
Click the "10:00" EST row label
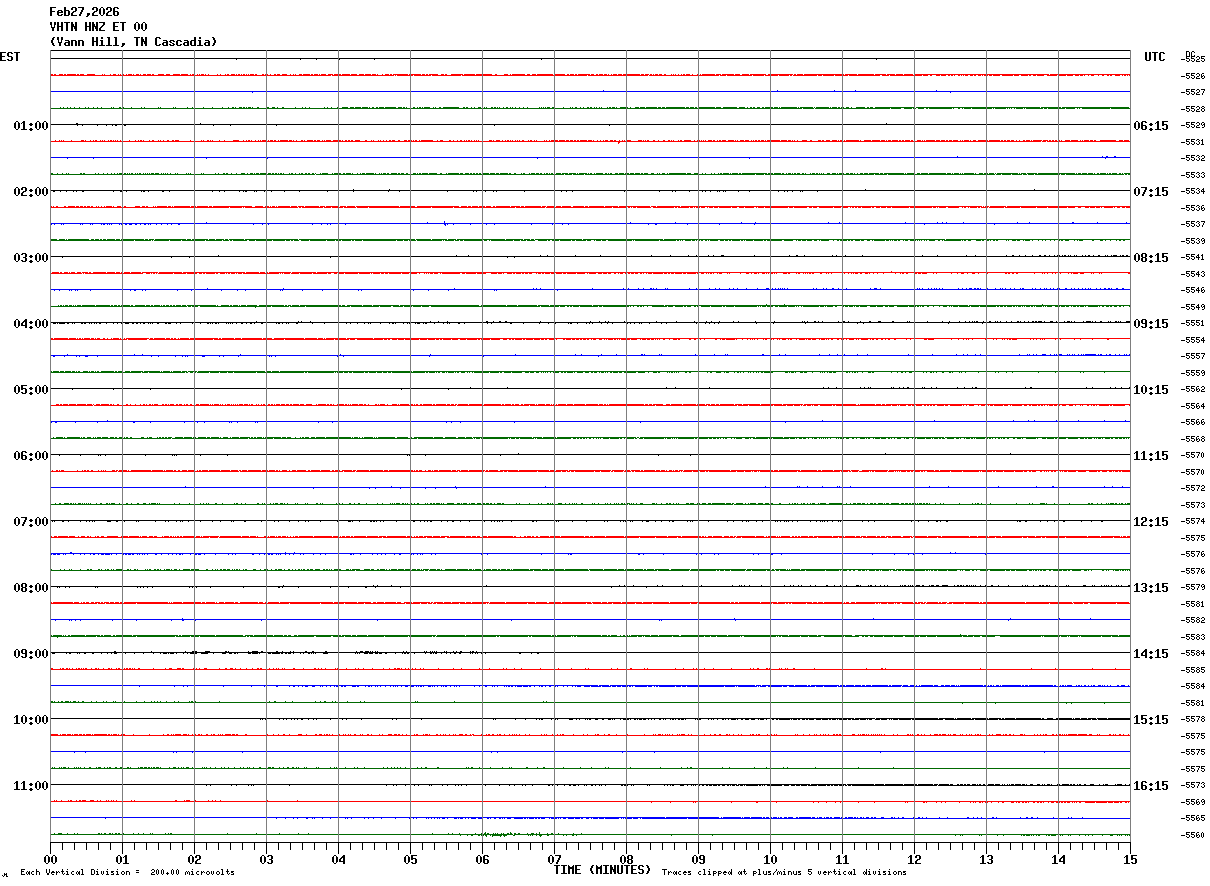pyautogui.click(x=31, y=720)
